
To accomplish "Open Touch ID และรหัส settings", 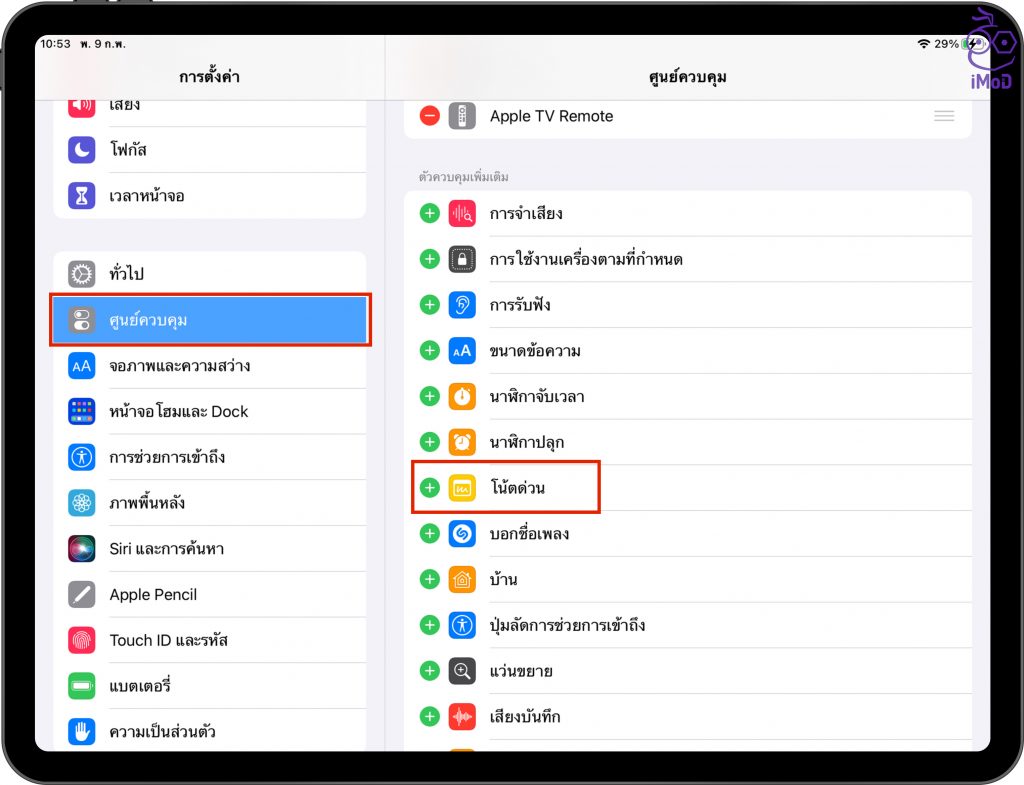I will coord(210,640).
